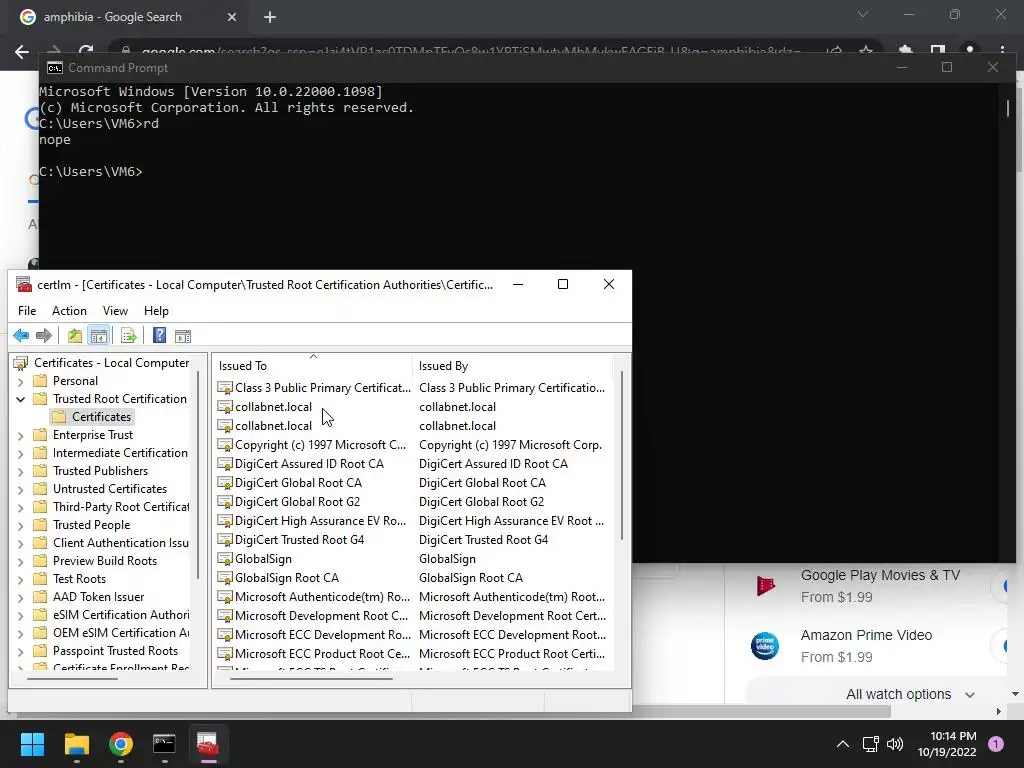Open the File menu in certlm
The width and height of the screenshot is (1024, 768).
[x=27, y=311]
